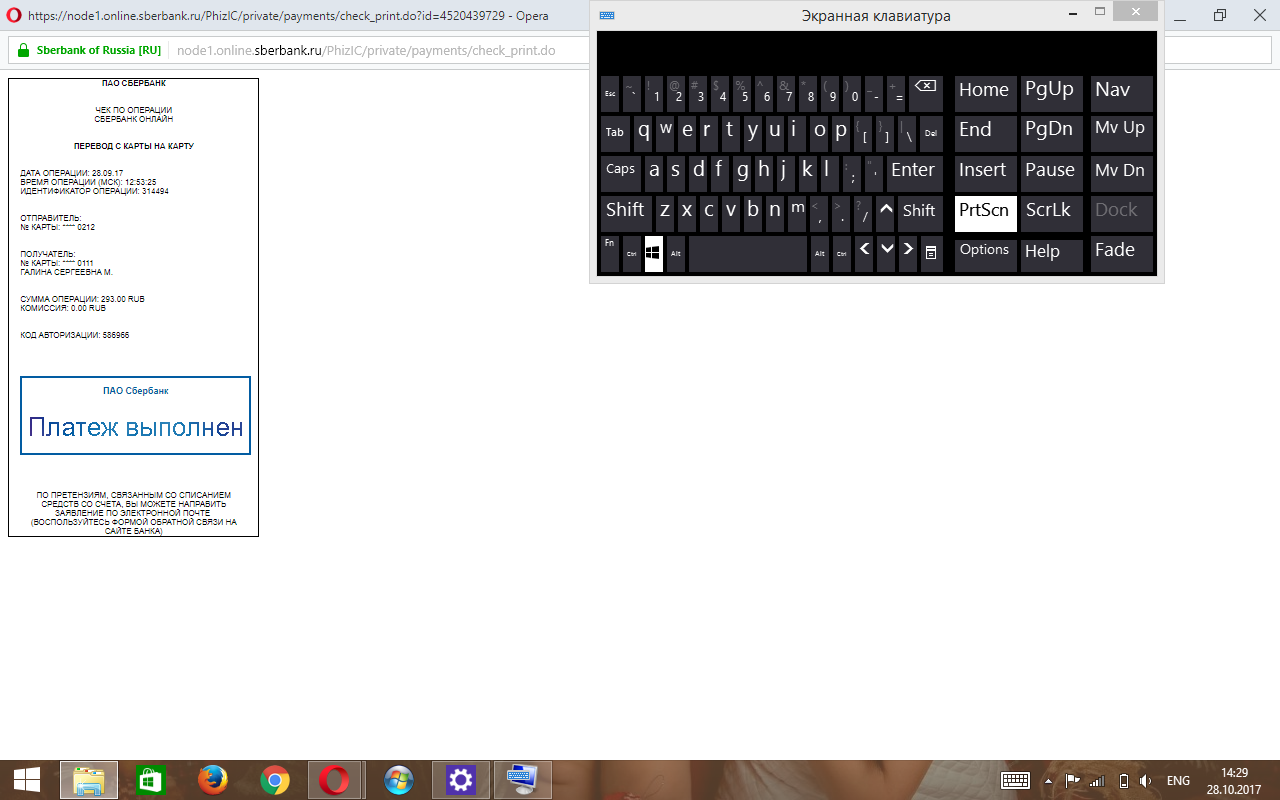Click the 'ЧЕК ПО ОПЕРАЦИИ' receipt title
Image resolution: width=1280 pixels, height=800 pixels.
point(134,110)
